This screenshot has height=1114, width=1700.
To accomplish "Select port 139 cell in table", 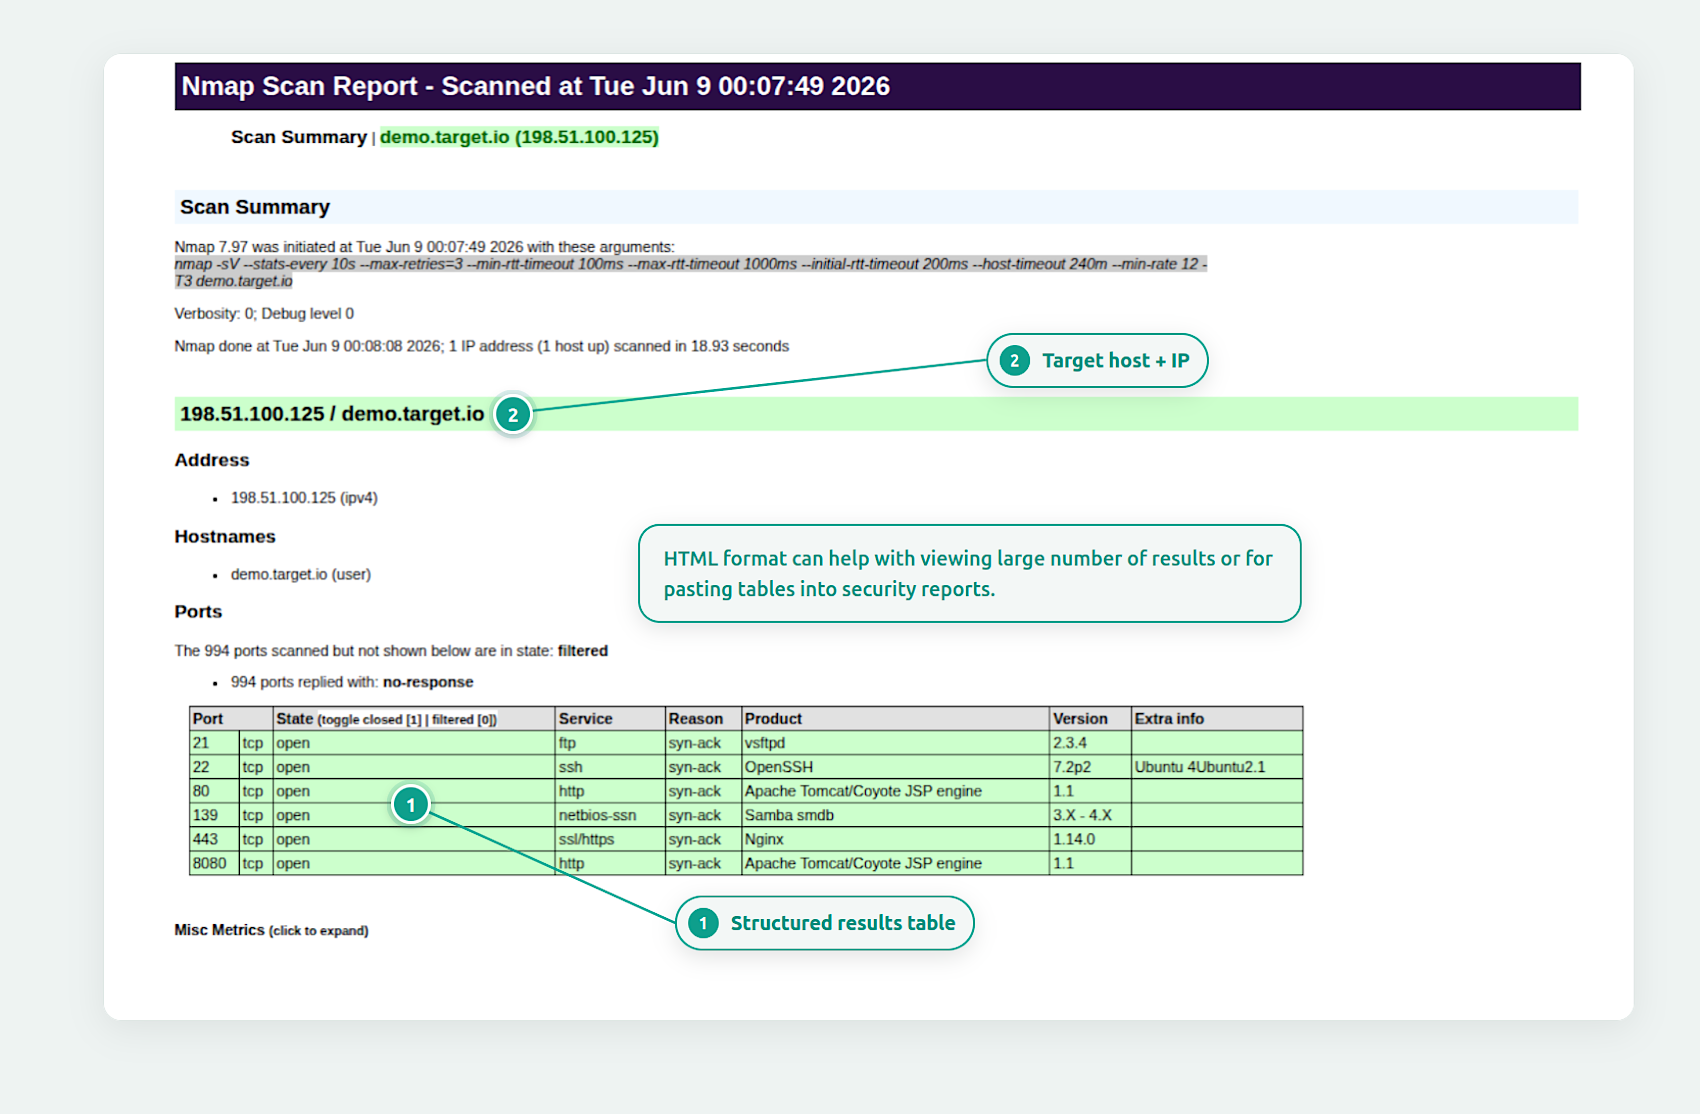I will click(x=214, y=815).
